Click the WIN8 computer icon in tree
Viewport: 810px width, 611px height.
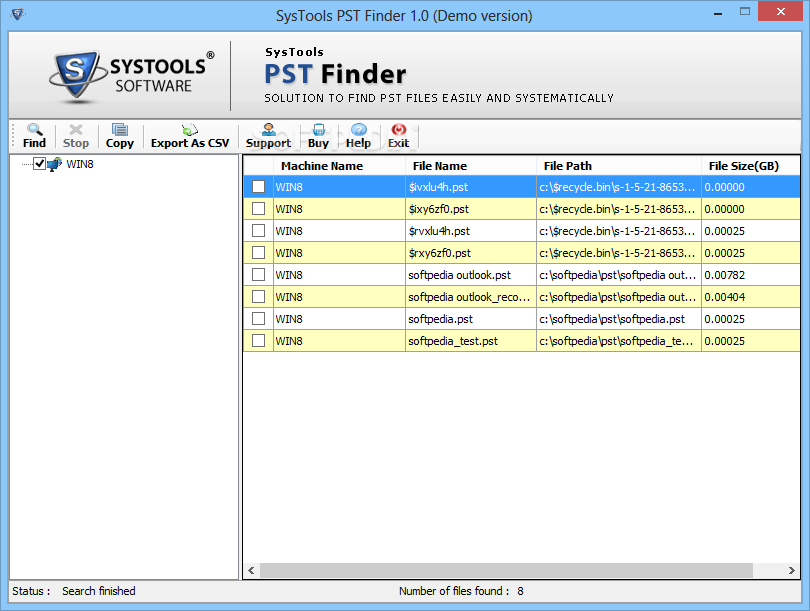(x=54, y=165)
